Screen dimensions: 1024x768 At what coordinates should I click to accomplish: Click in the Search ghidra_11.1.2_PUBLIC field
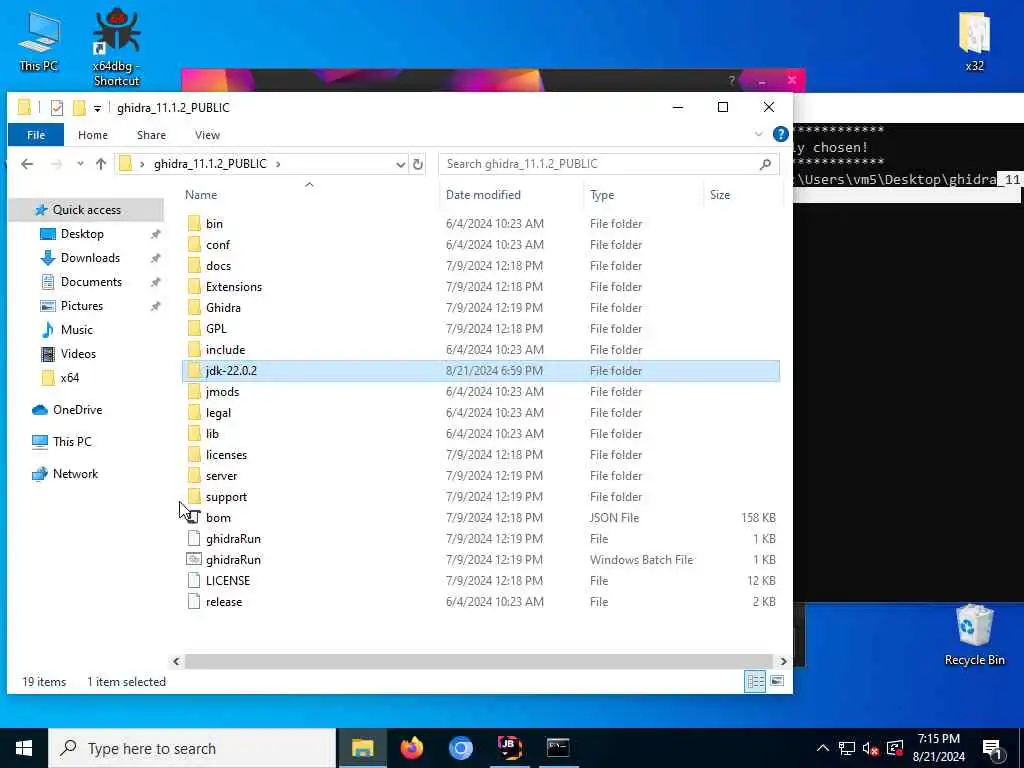[601, 164]
